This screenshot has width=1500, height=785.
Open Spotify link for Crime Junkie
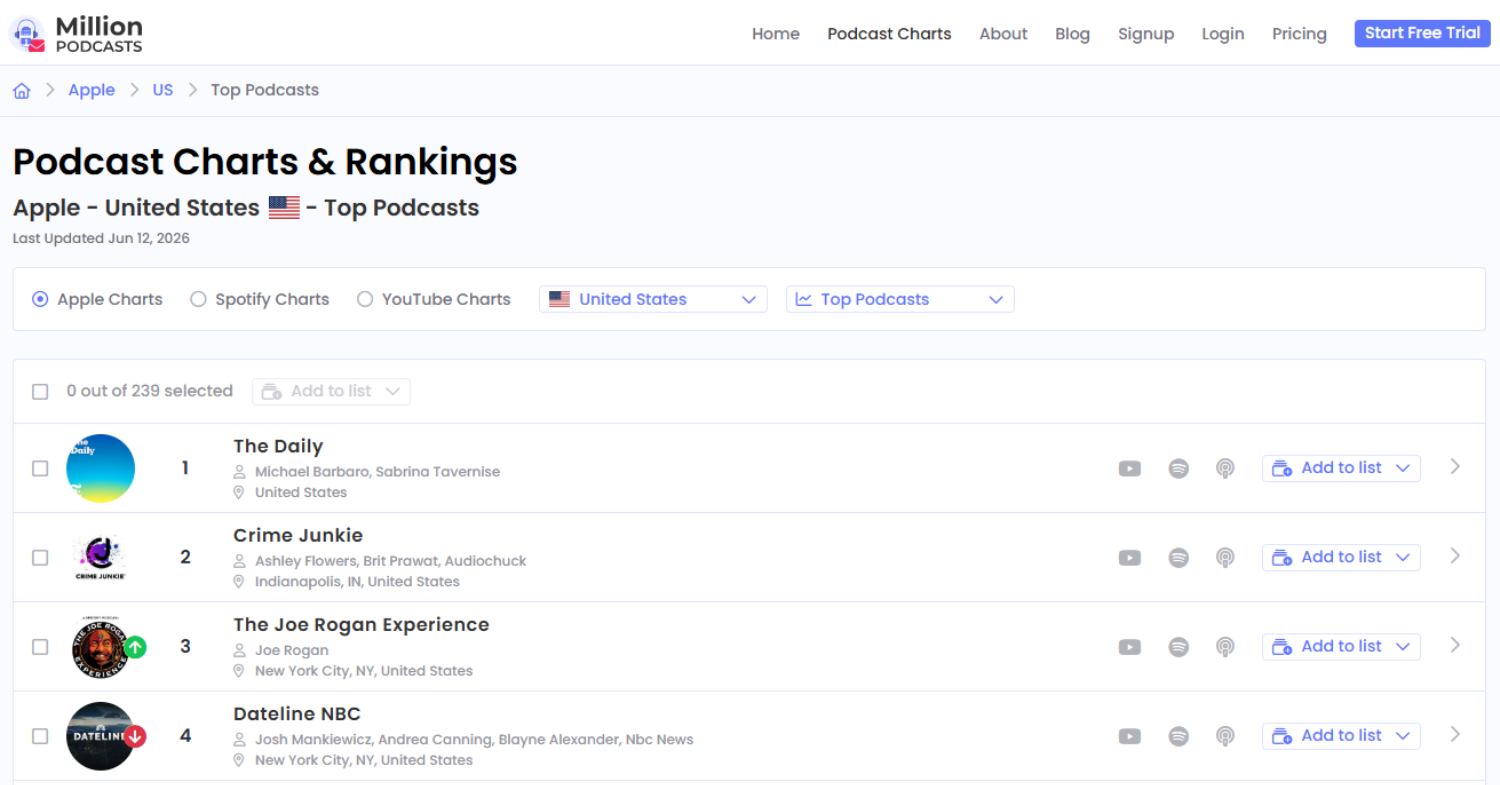[x=1179, y=557]
